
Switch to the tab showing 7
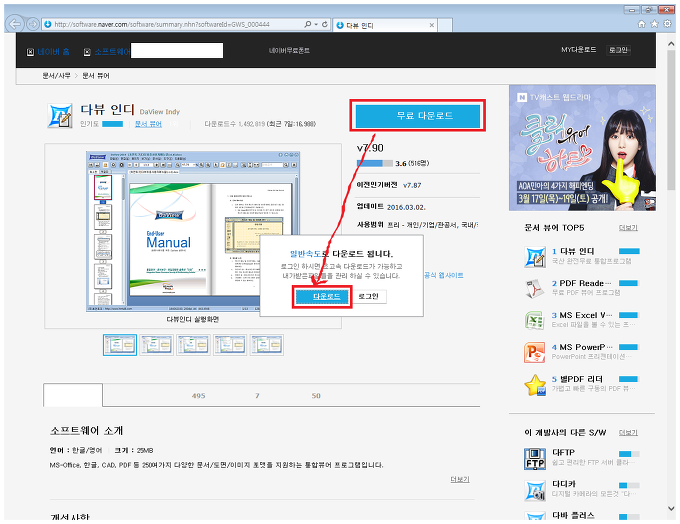tap(257, 396)
